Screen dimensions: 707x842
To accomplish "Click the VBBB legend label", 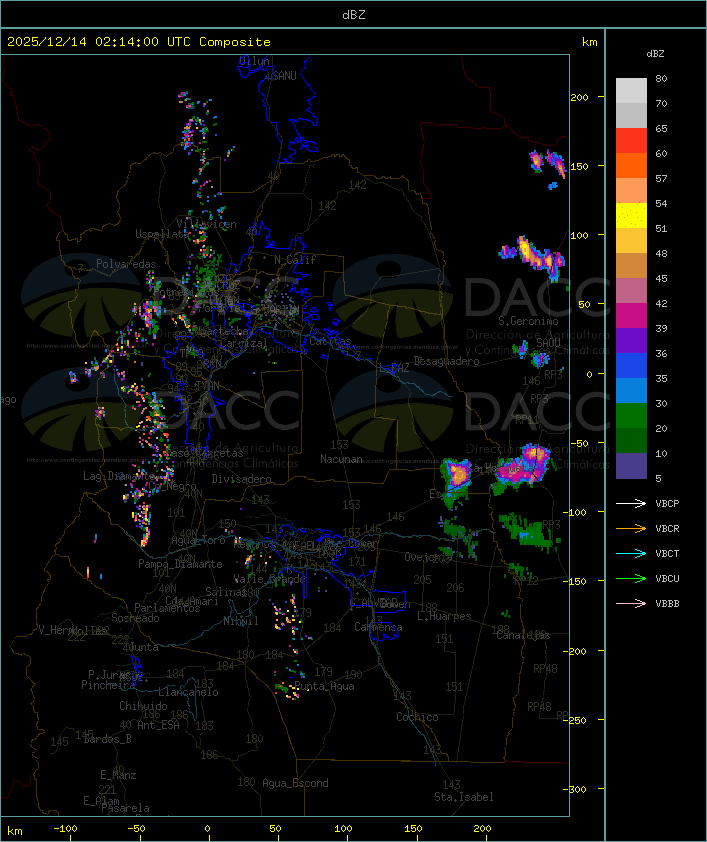I will click(667, 604).
